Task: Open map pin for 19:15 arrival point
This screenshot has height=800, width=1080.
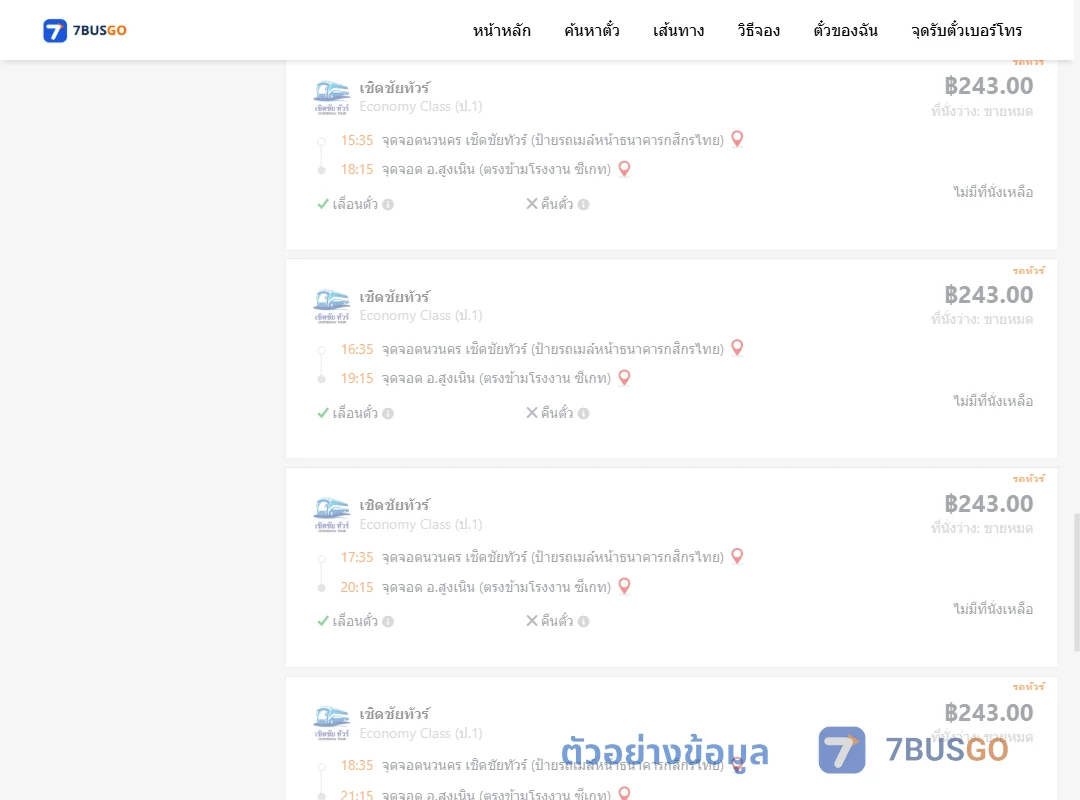Action: tap(624, 378)
